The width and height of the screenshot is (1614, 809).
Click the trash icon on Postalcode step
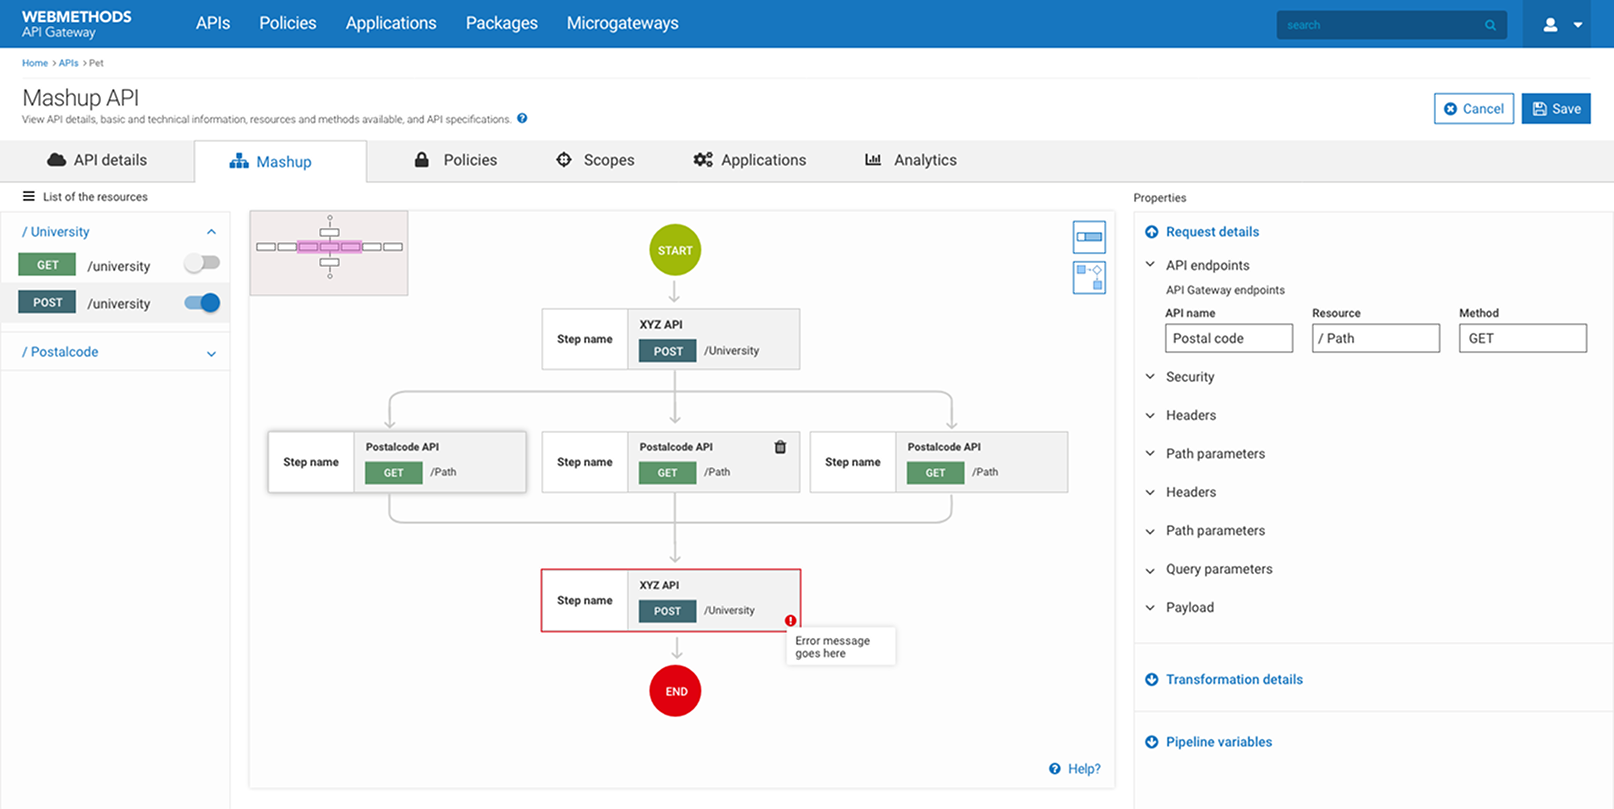[780, 447]
